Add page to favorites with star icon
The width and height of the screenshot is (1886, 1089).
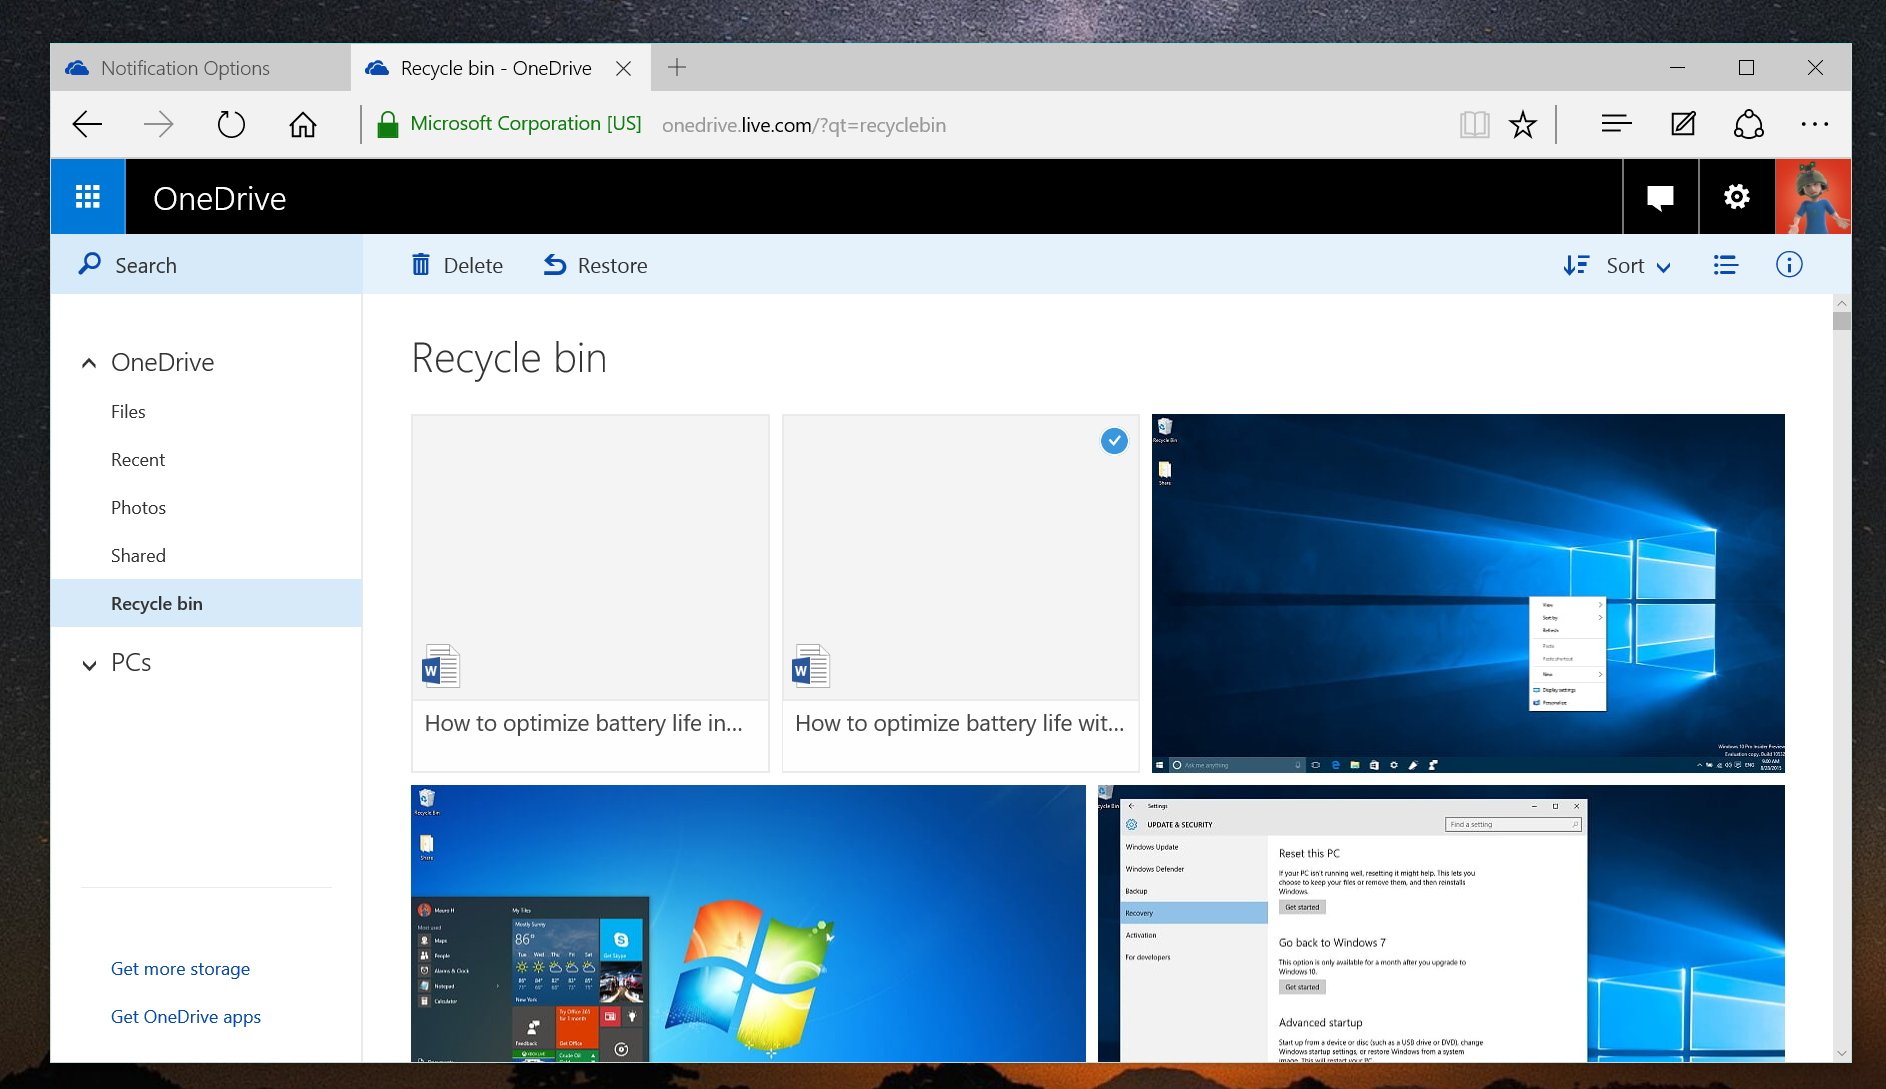1523,124
